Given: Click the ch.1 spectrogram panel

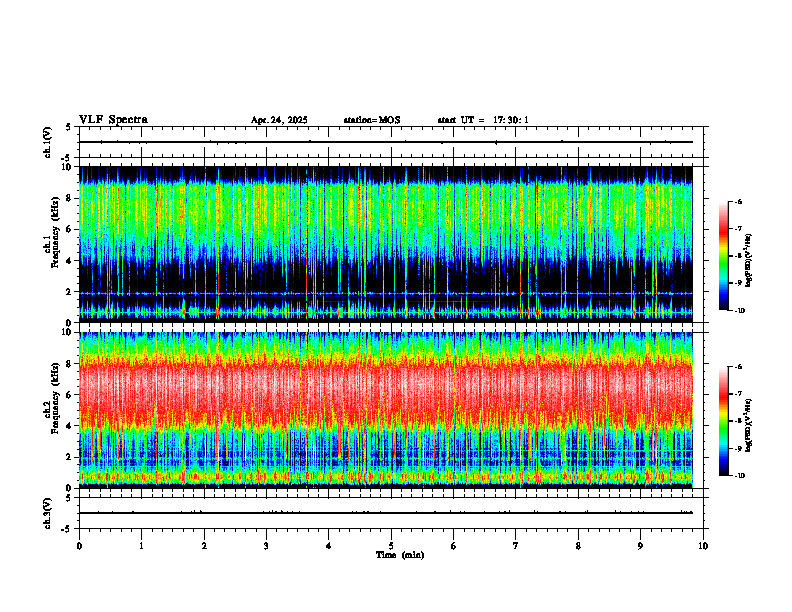Looking at the screenshot, I should point(386,244).
